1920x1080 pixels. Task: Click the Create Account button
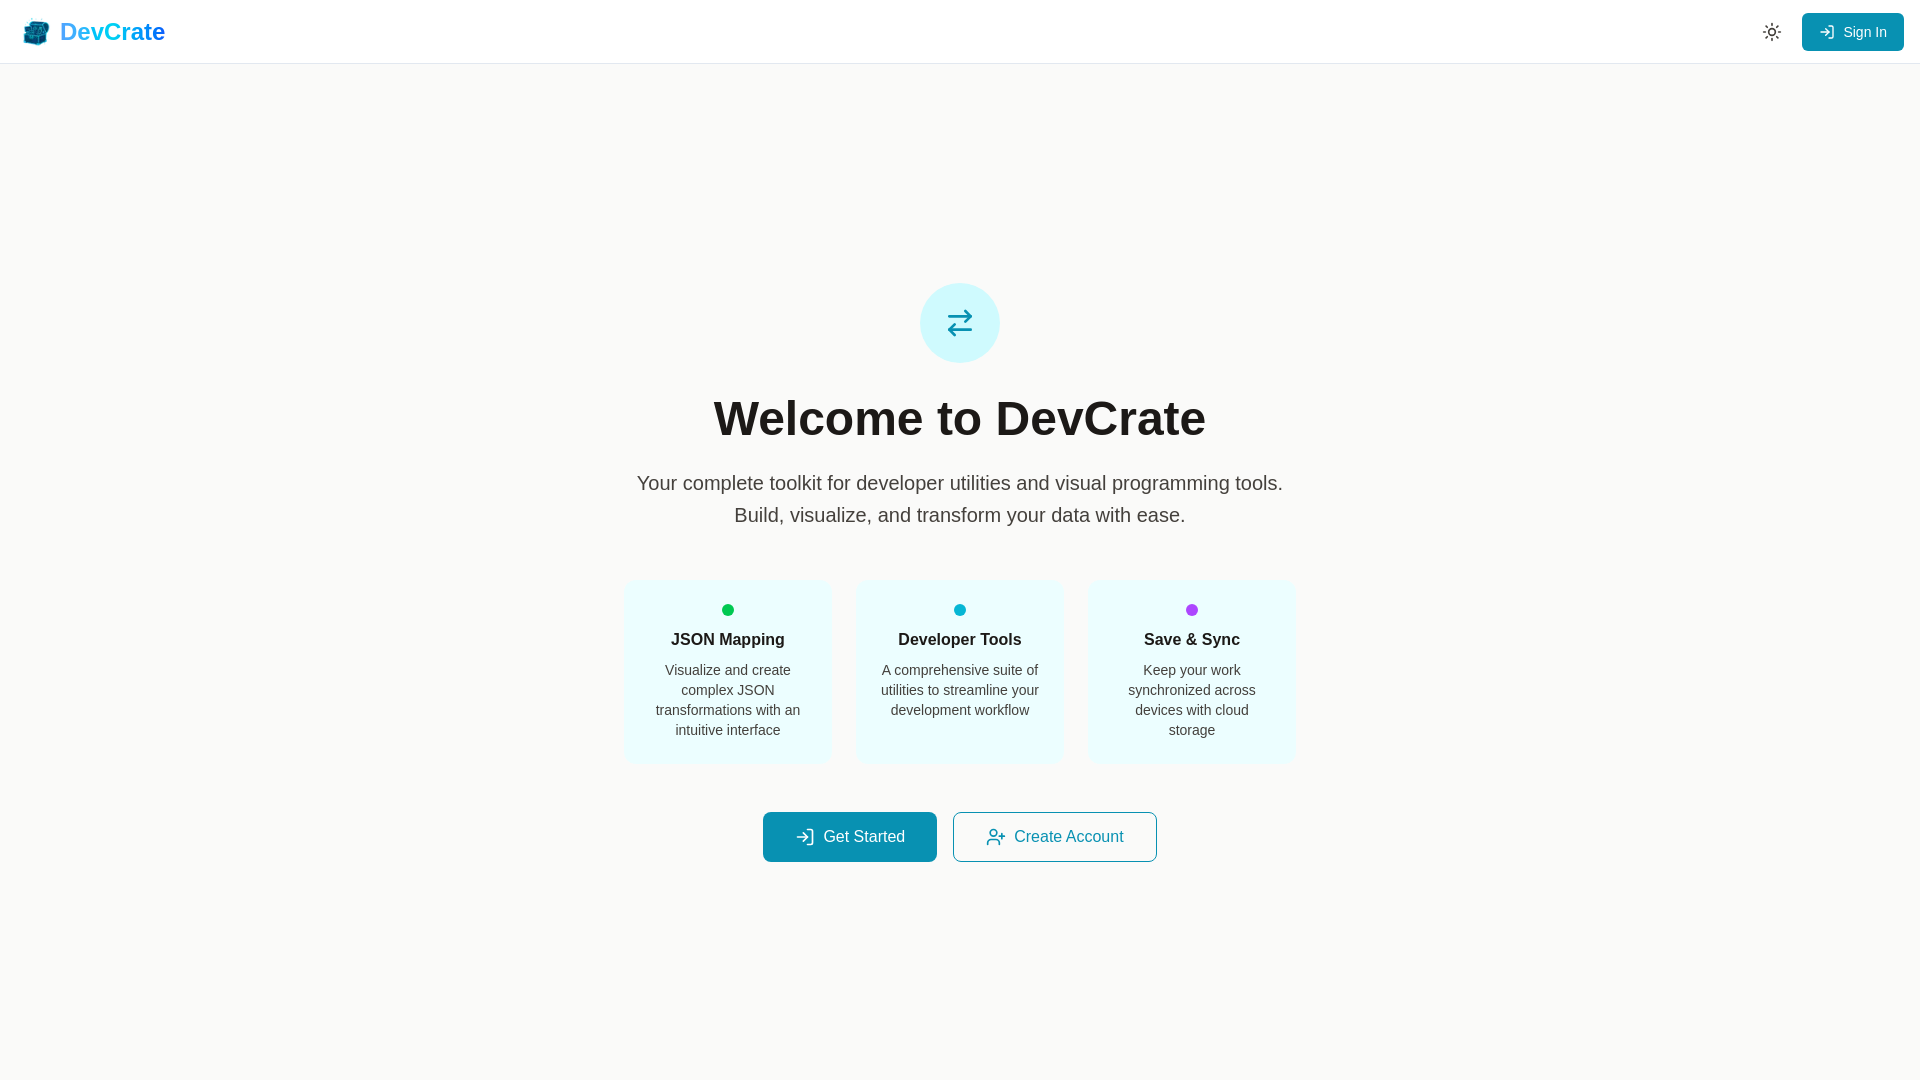click(x=1055, y=837)
